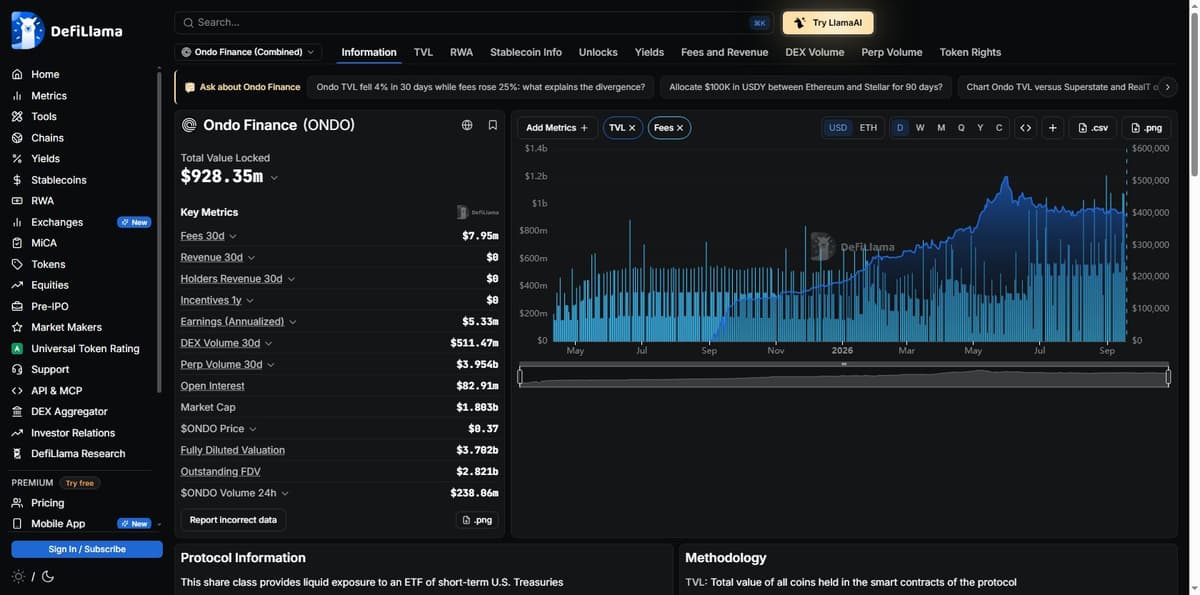Open the Yields sidebar page

pos(45,159)
